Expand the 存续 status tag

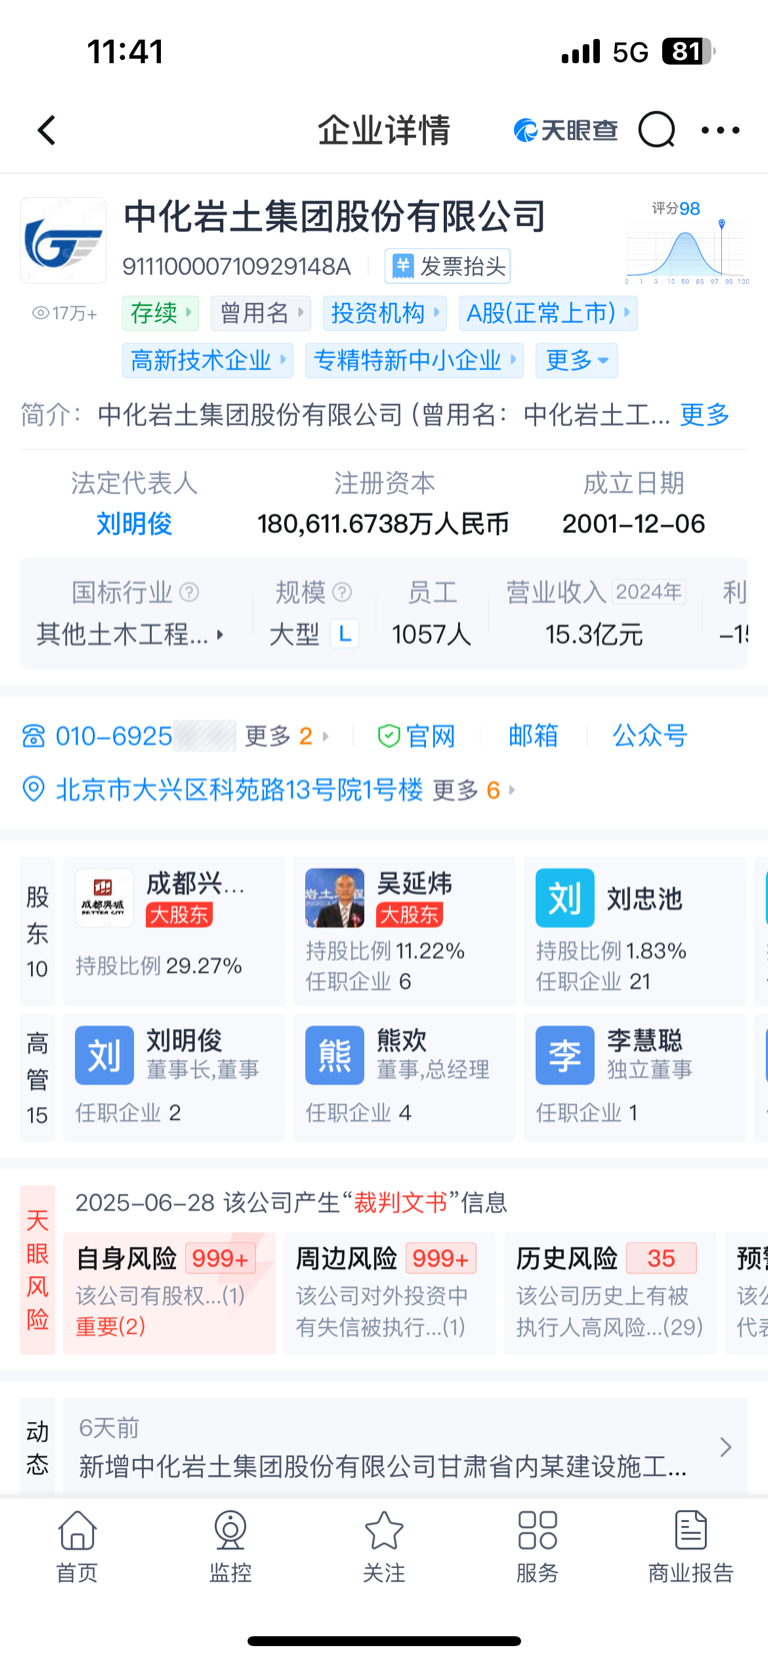pyautogui.click(x=160, y=313)
